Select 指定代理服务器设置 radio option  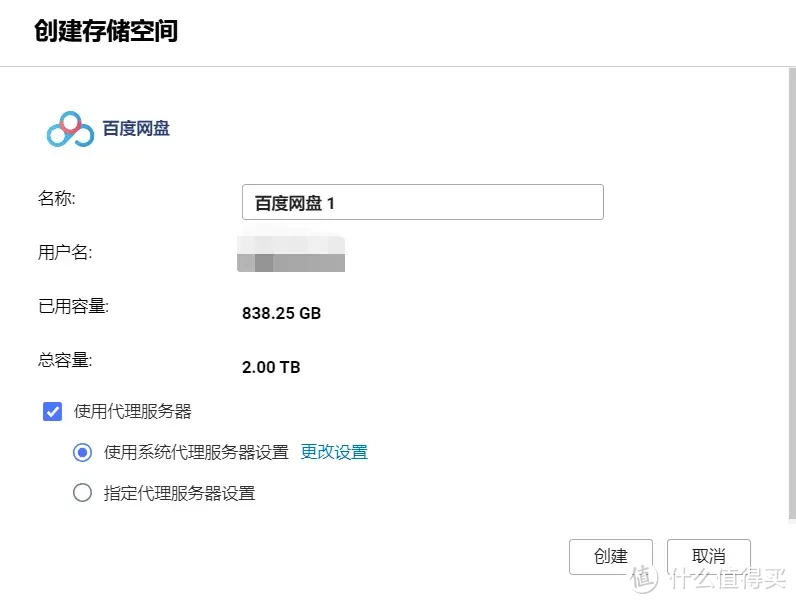point(82,492)
